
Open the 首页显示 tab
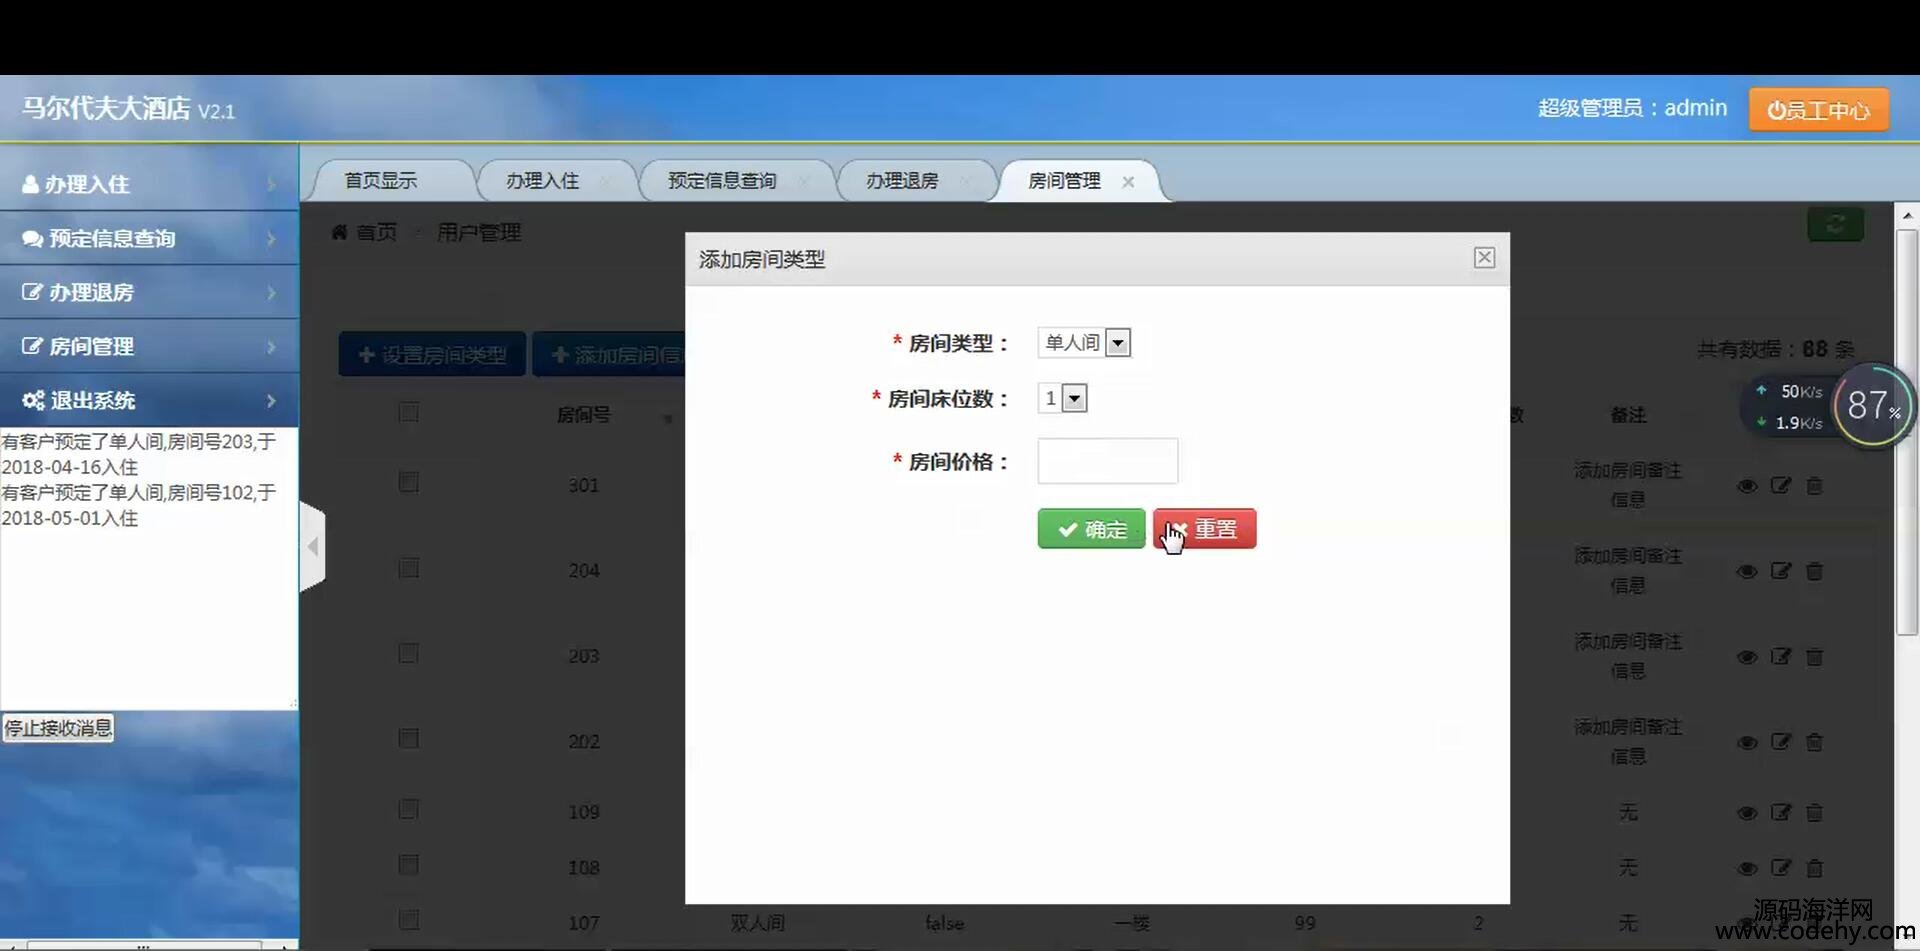click(x=381, y=181)
